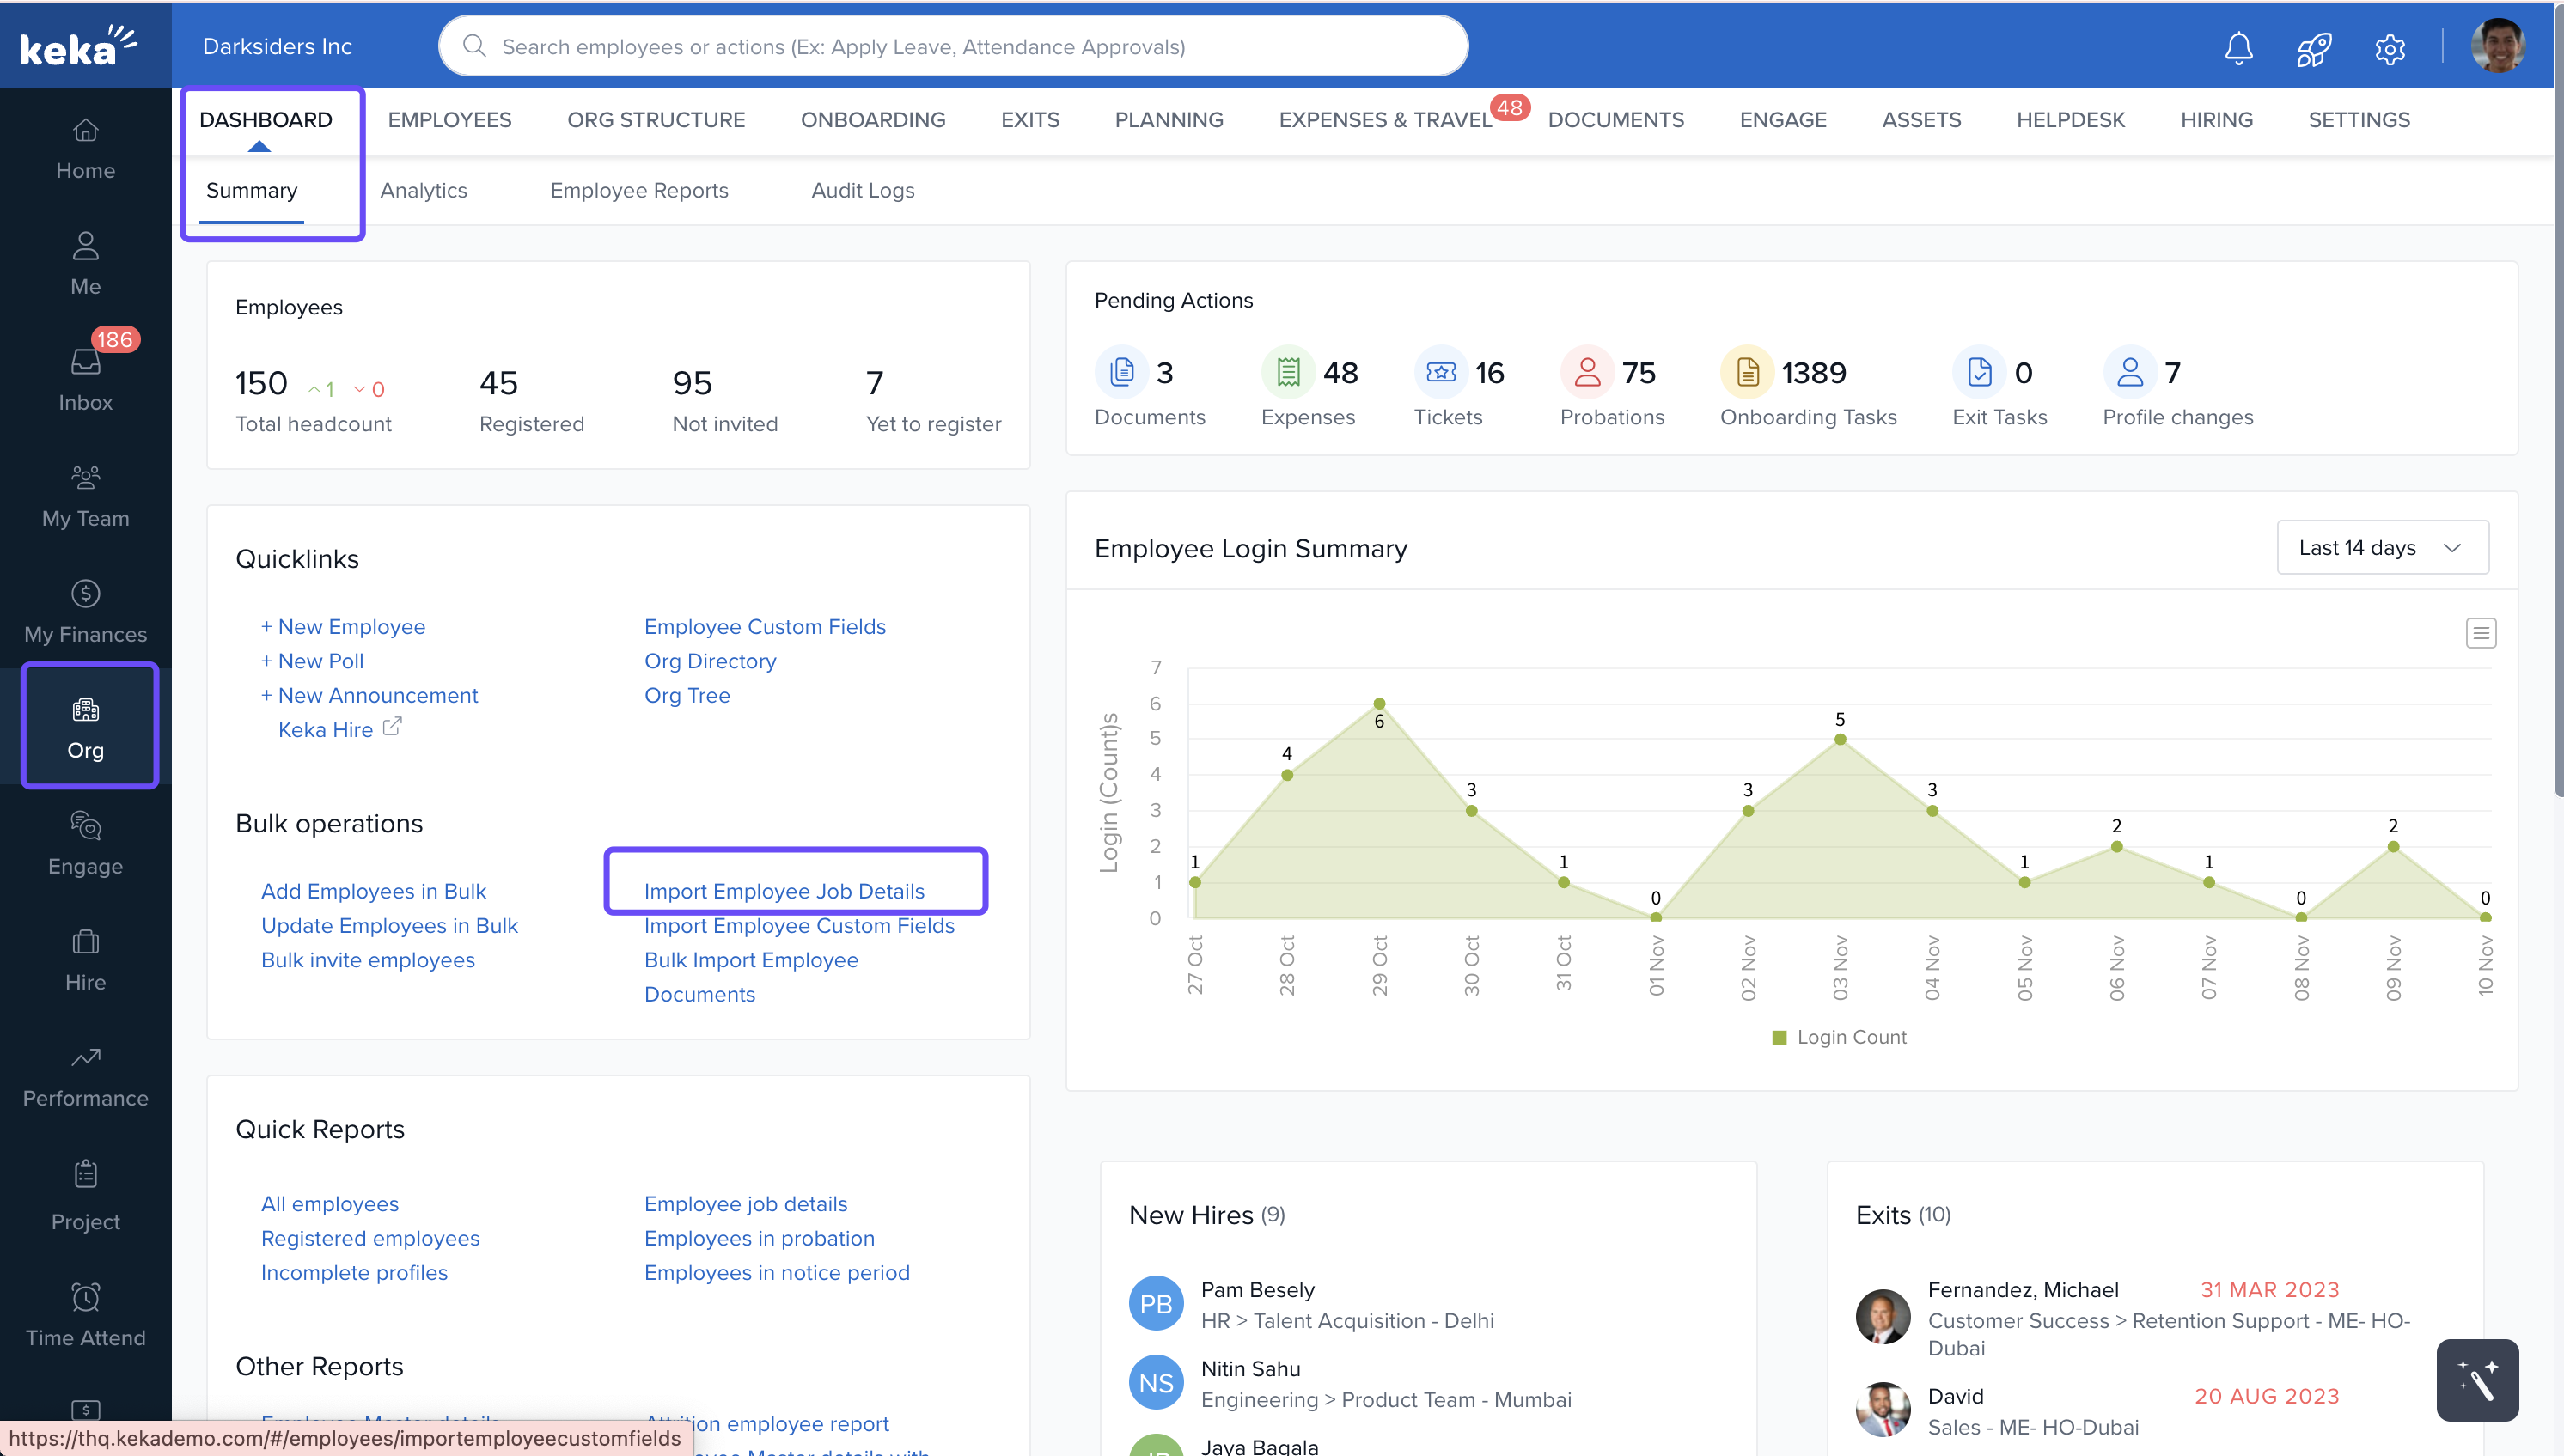Viewport: 2564px width, 1456px height.
Task: Expand the Last 14 days dropdown
Action: tap(2381, 547)
